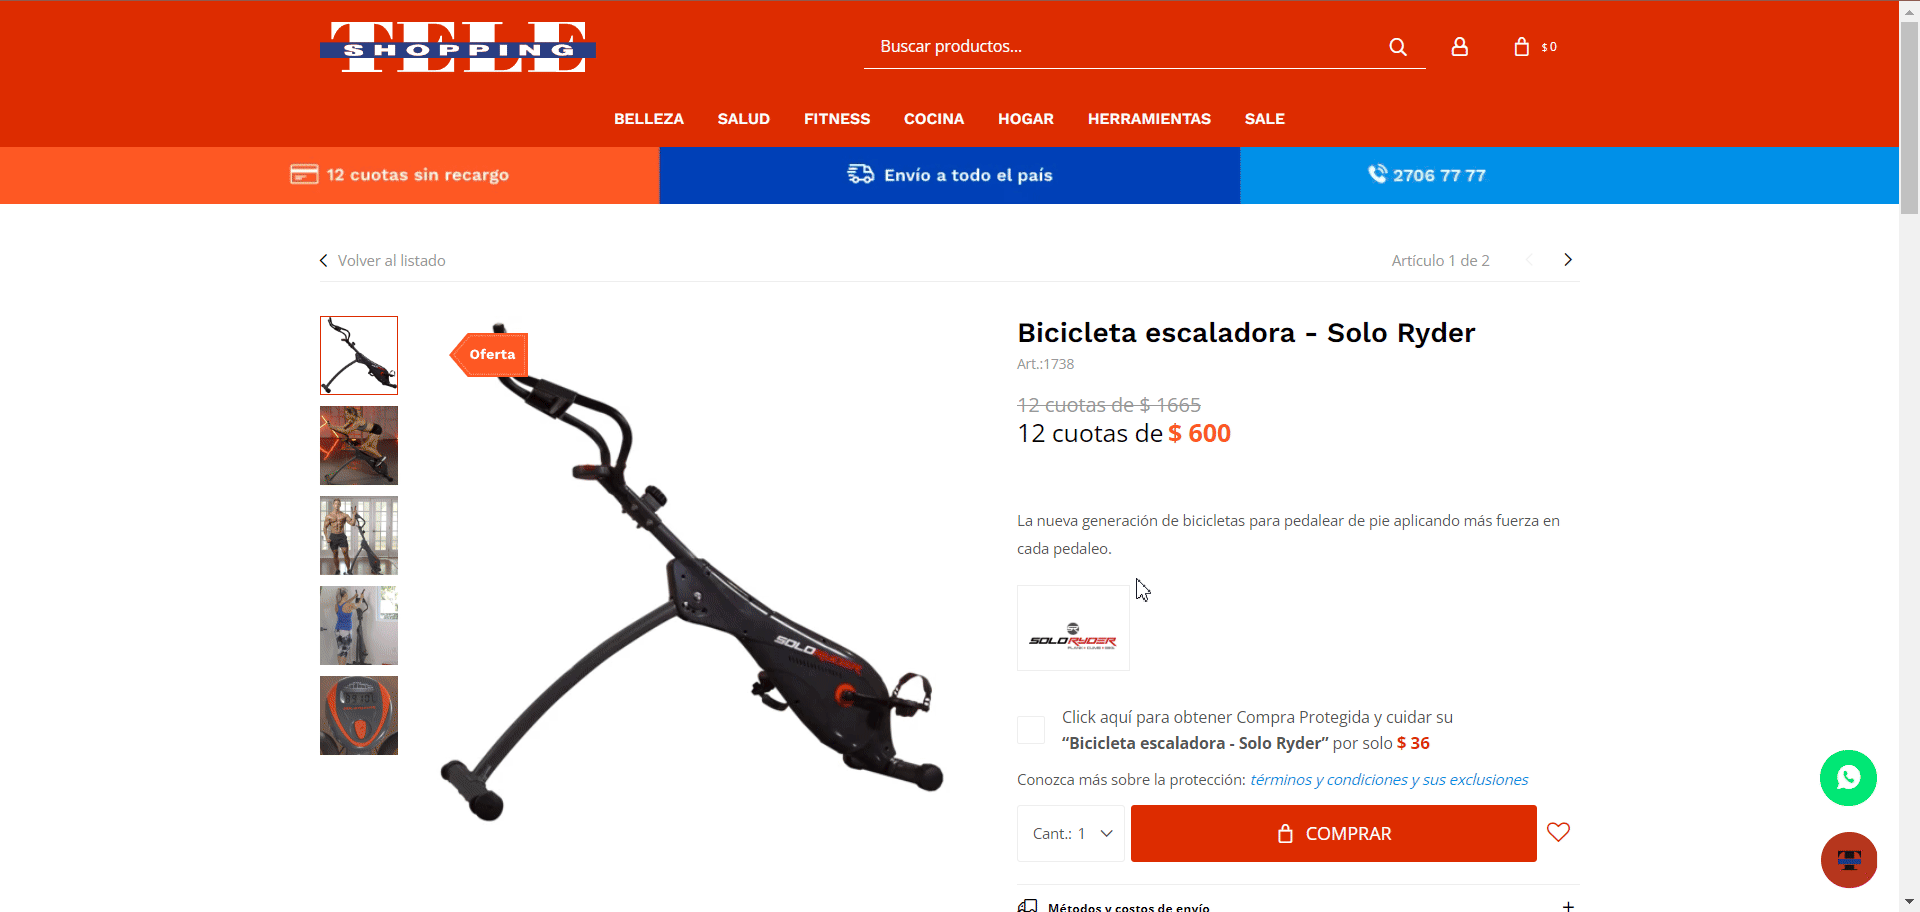
Task: Open the dark red chat widget icon
Action: click(1848, 860)
